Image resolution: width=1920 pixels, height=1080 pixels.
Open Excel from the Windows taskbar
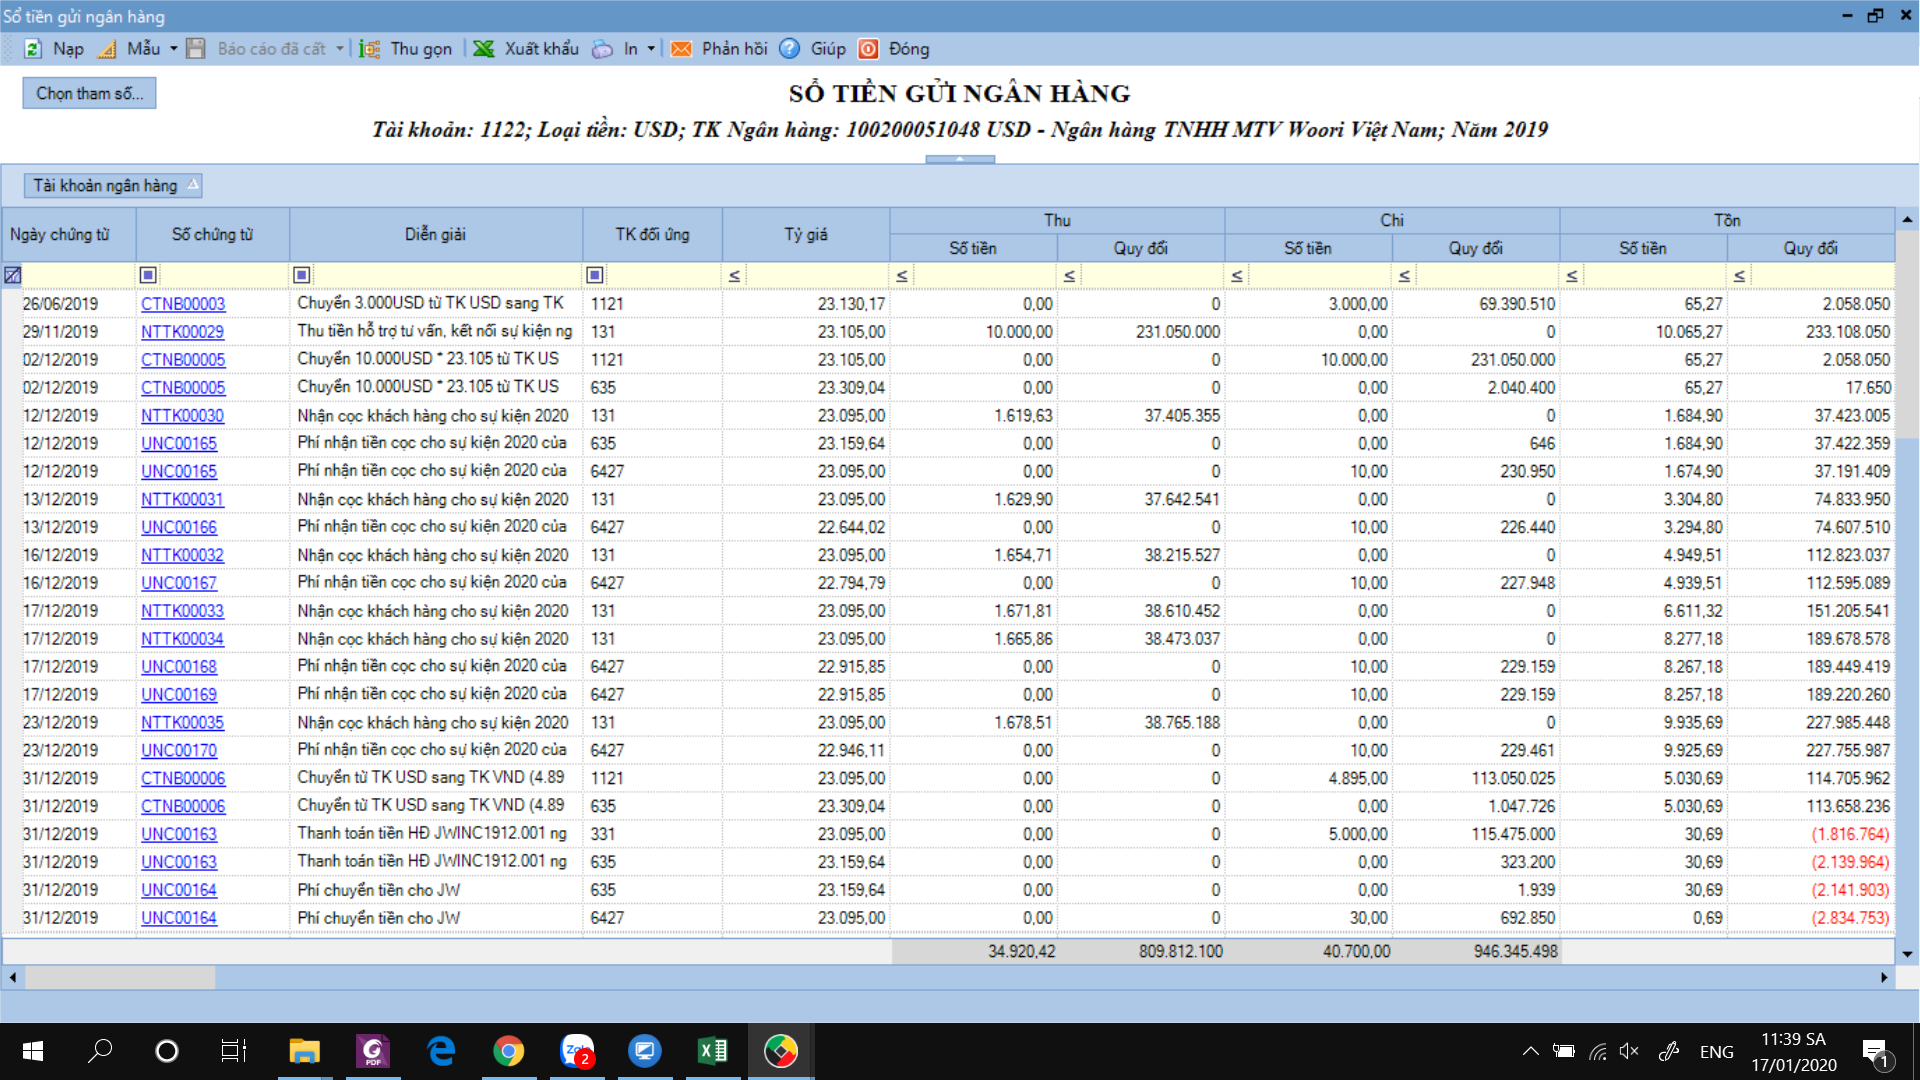712,1051
